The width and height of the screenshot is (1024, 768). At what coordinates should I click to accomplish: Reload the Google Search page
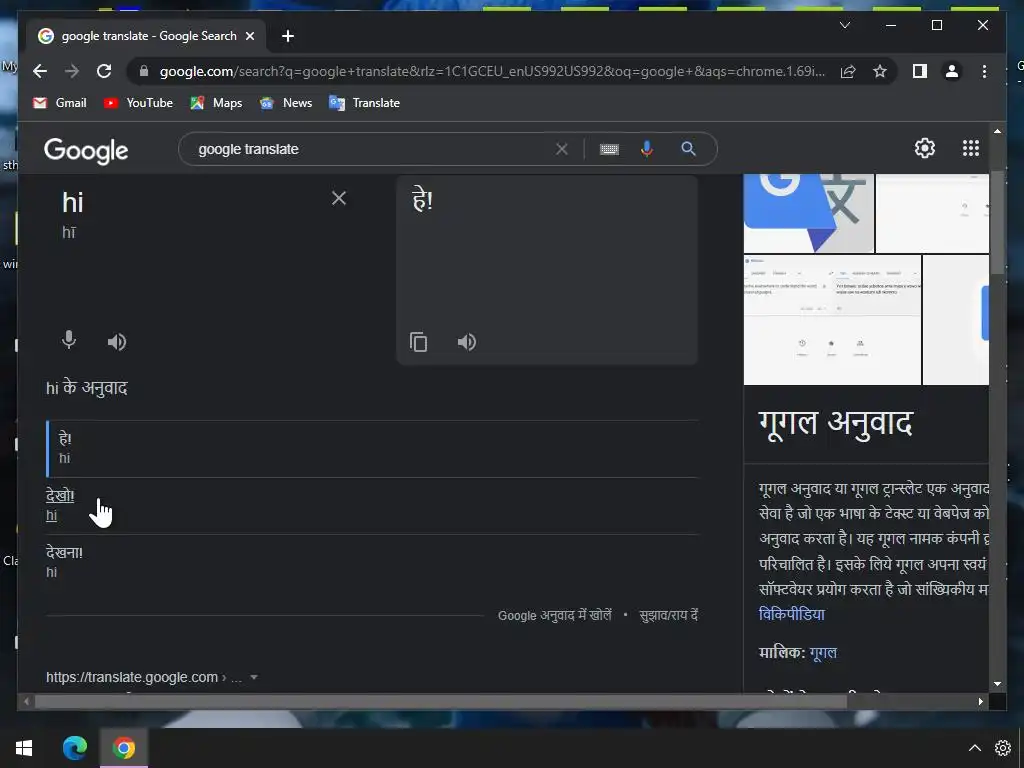coord(104,71)
